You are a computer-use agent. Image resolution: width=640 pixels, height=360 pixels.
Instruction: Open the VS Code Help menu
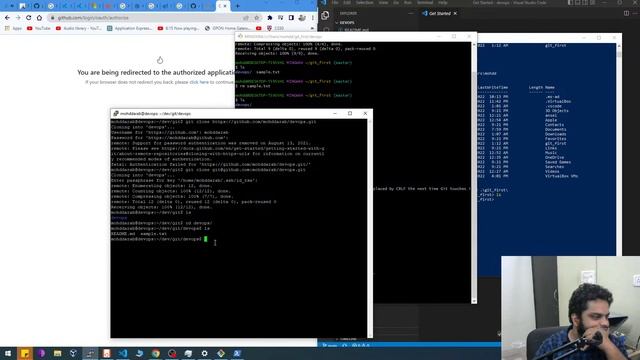click(x=443, y=2)
